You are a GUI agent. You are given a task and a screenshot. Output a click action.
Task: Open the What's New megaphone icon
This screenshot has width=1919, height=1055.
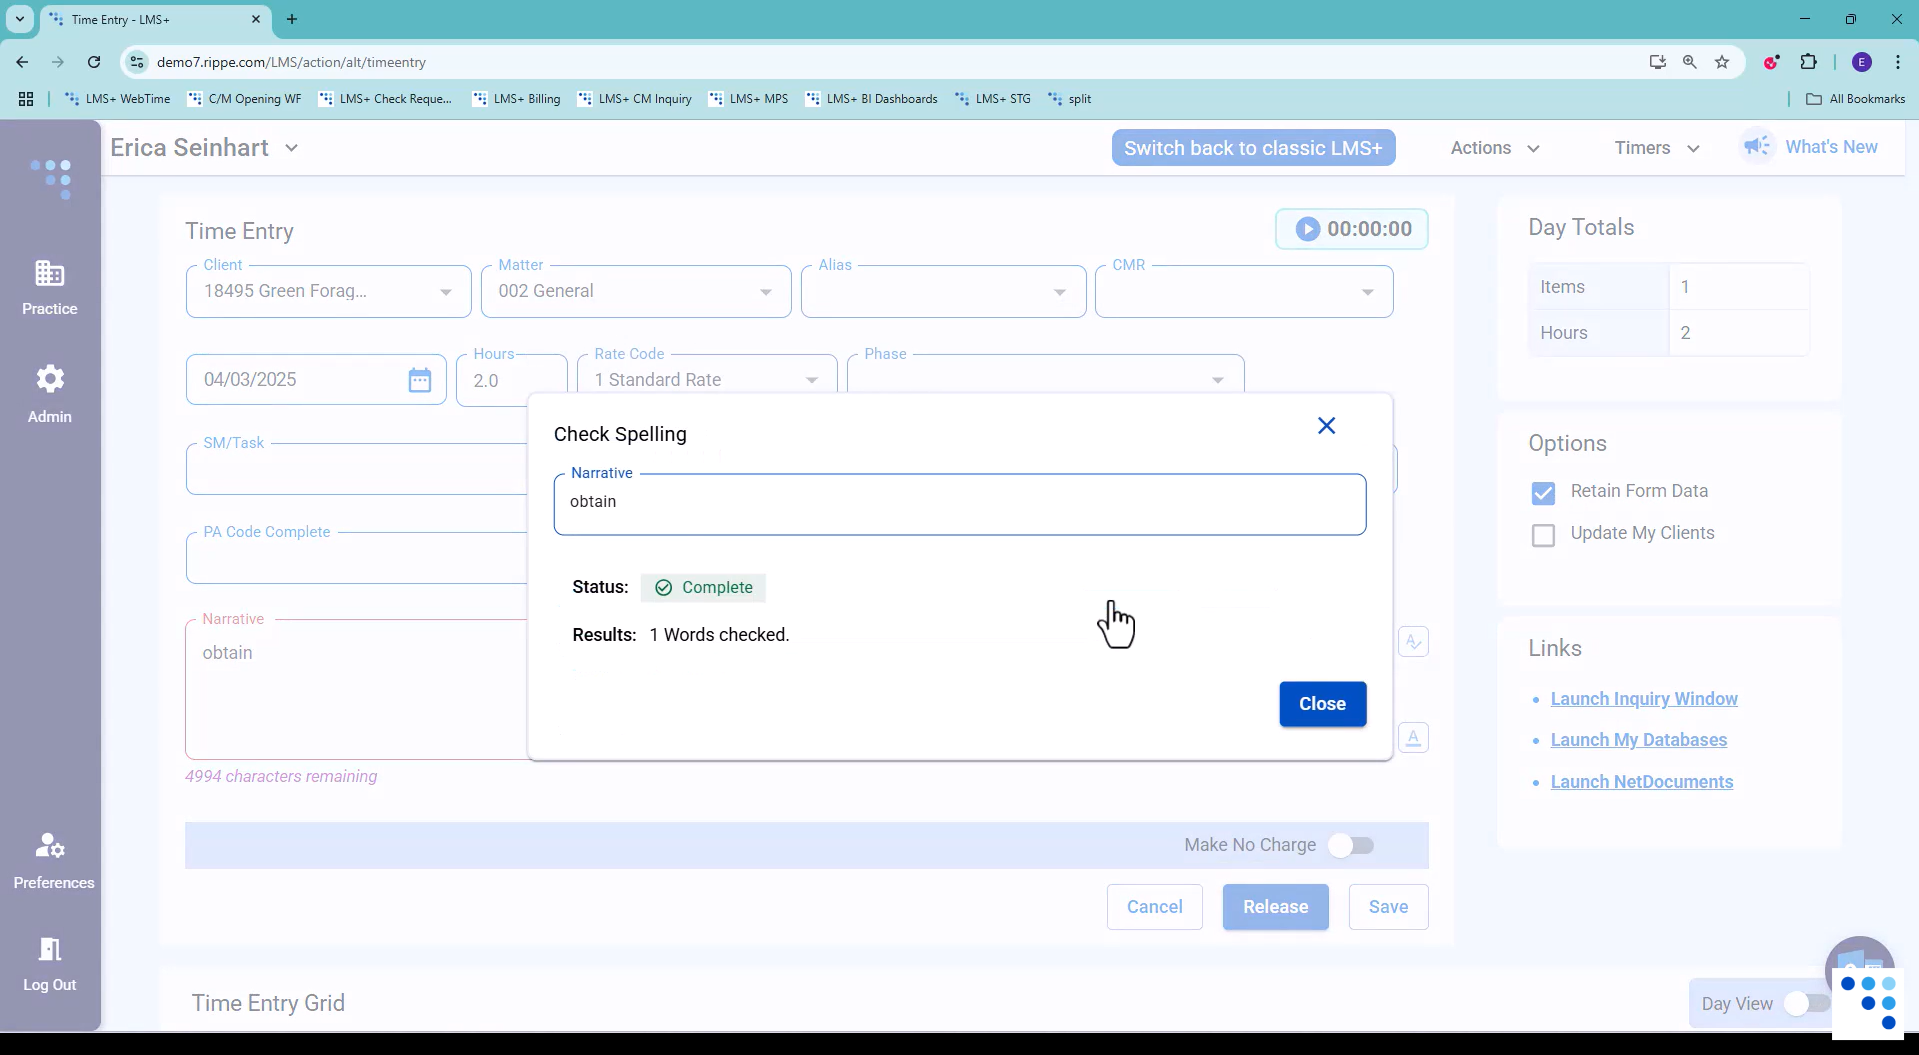pyautogui.click(x=1756, y=146)
